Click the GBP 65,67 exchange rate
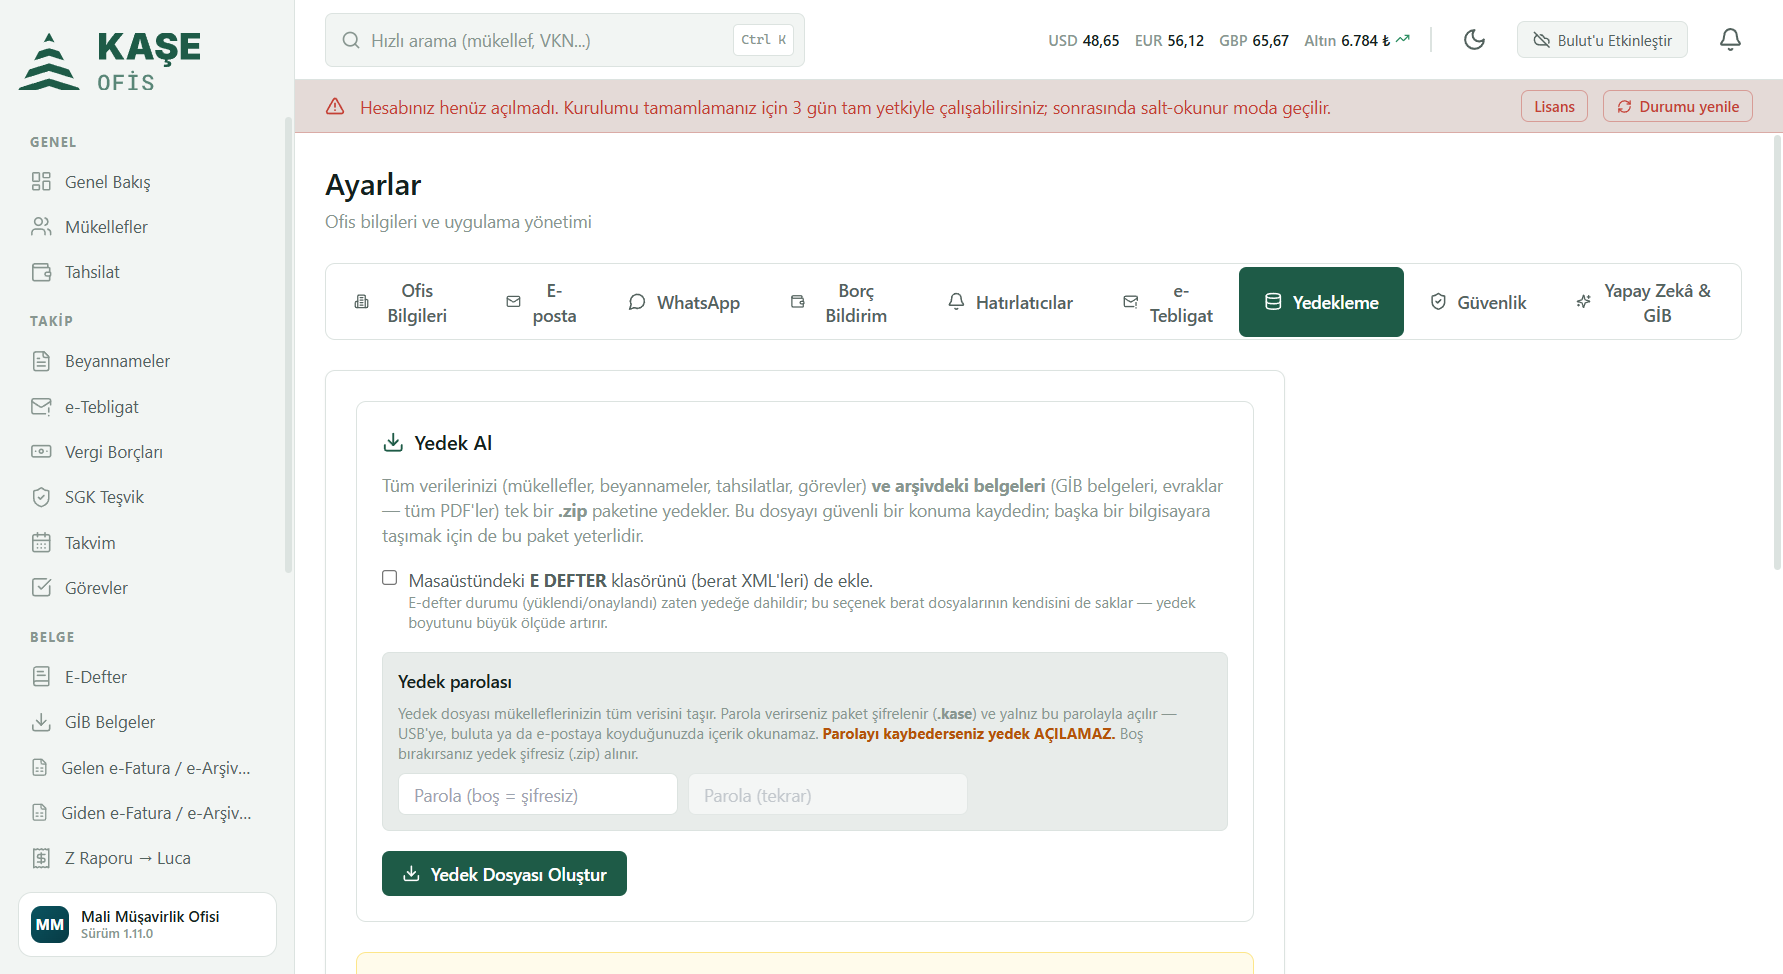Viewport: 1783px width, 974px height. click(x=1254, y=41)
